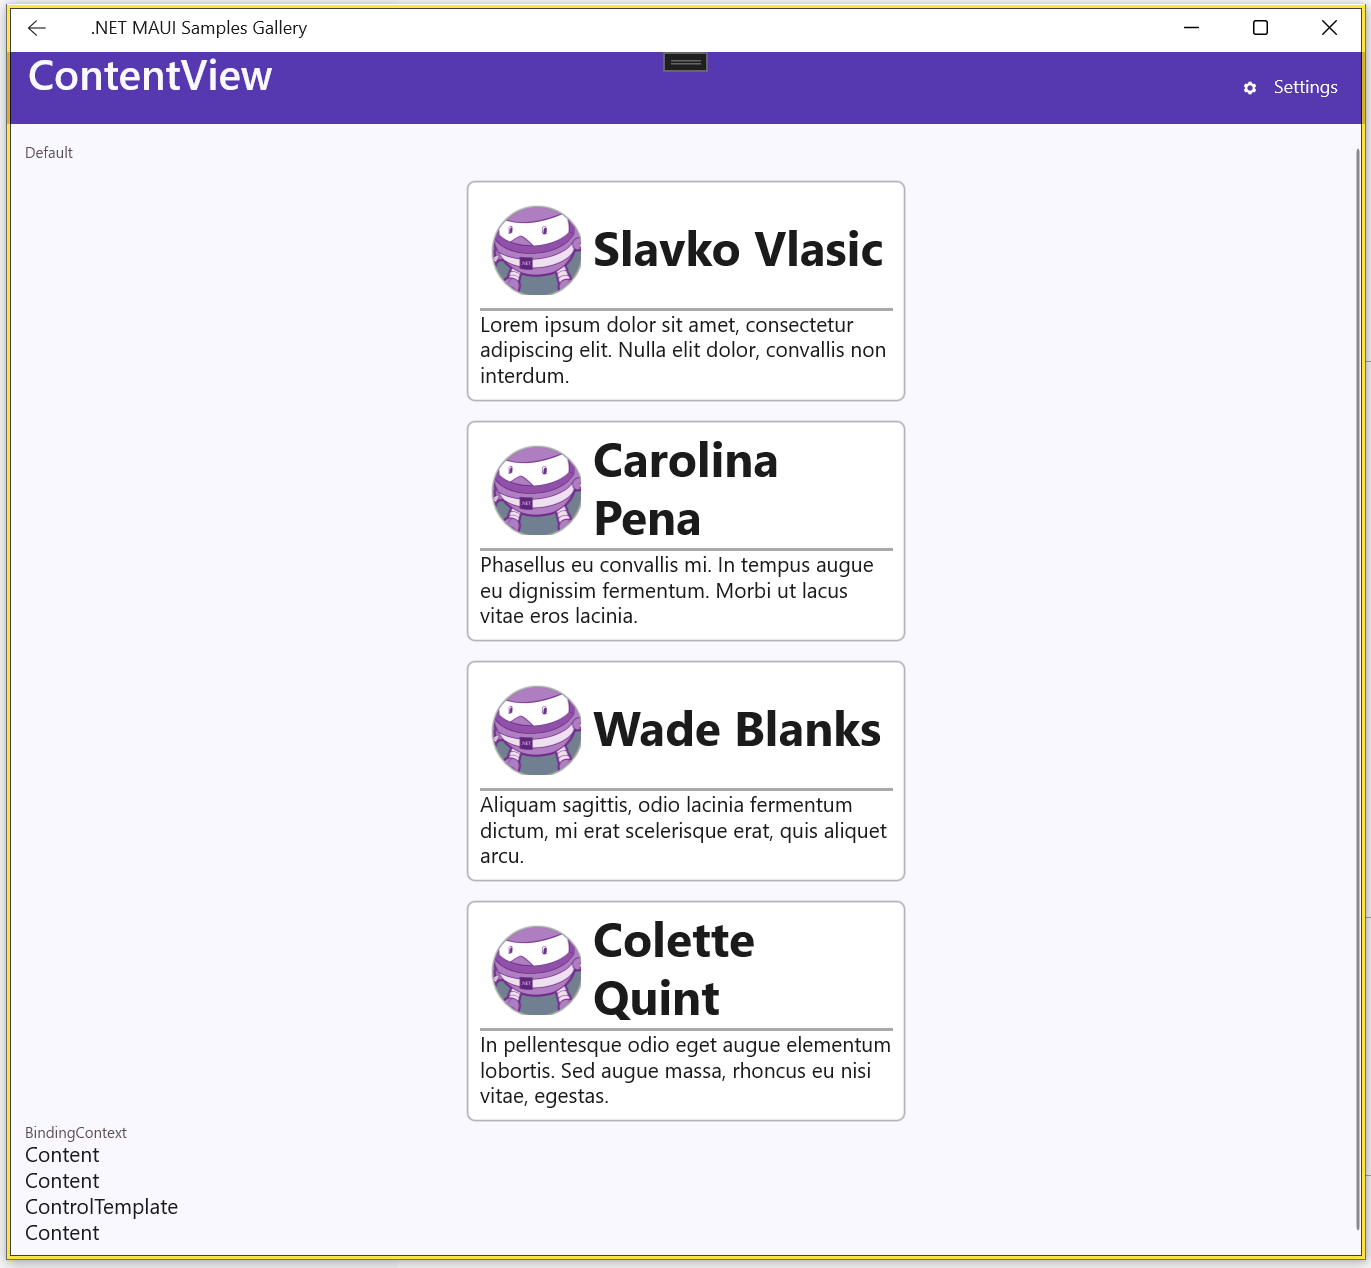This screenshot has width=1371, height=1268.
Task: Click the back arrow in title bar
Action: (x=37, y=28)
